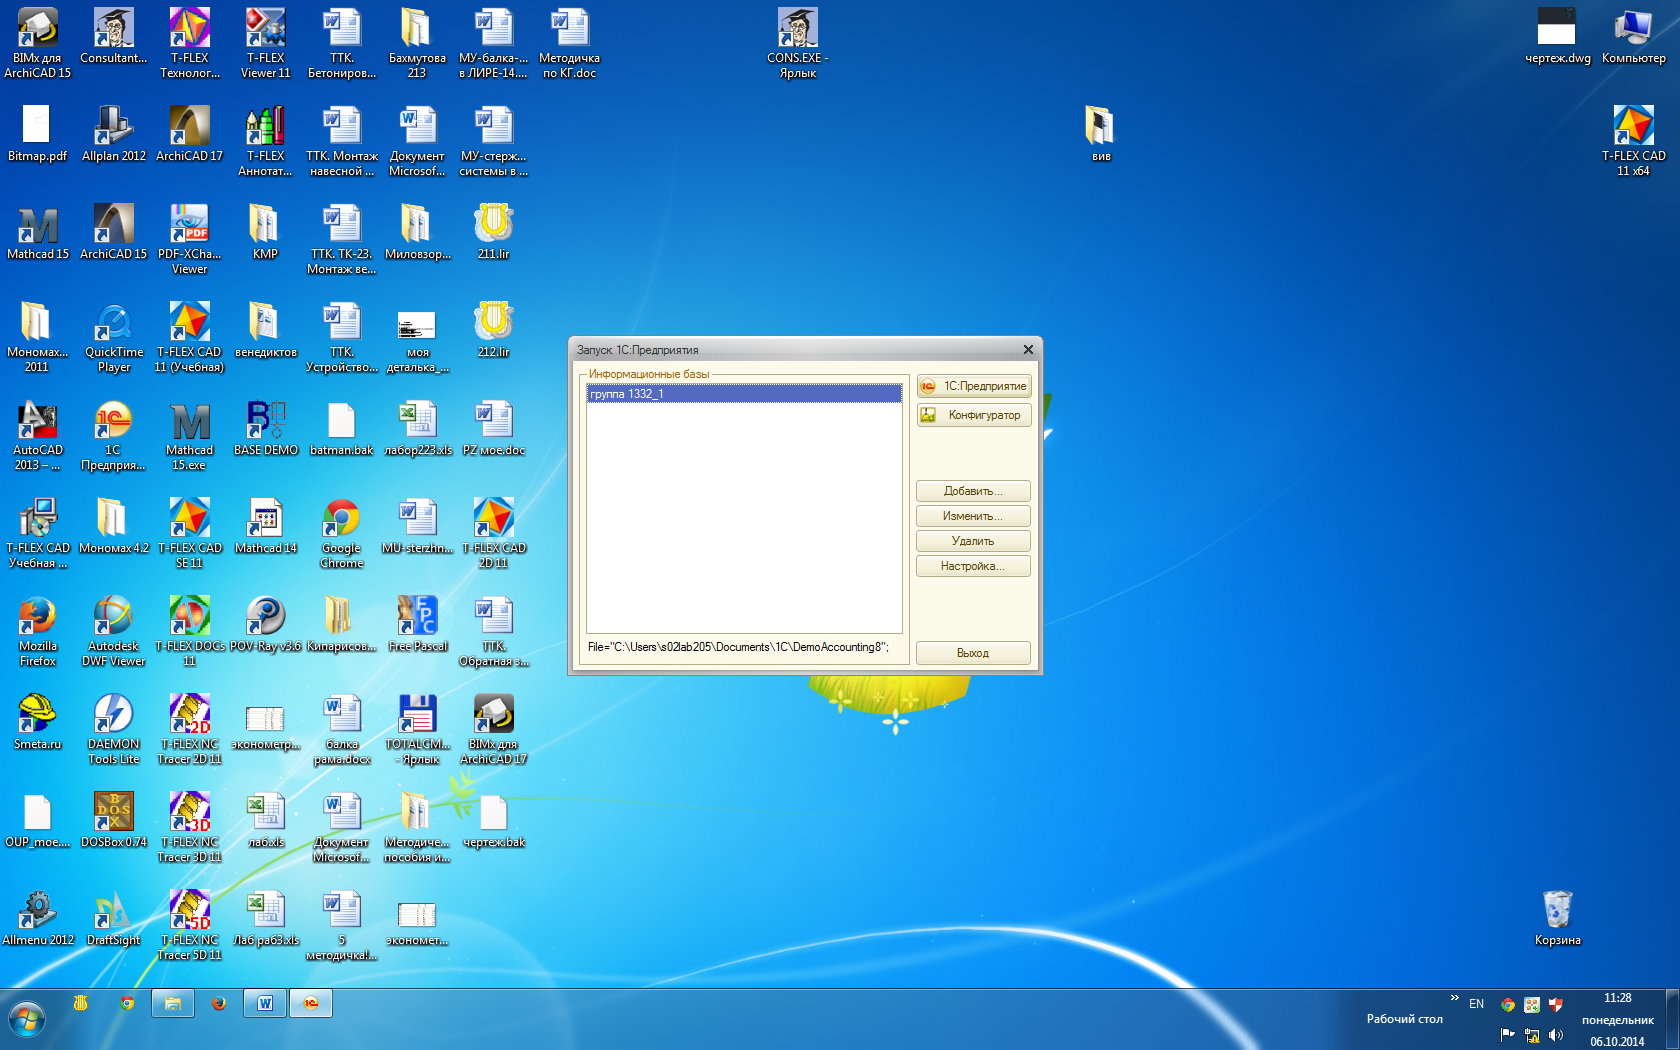Image resolution: width=1680 pixels, height=1050 pixels.
Task: Click Добавить... to add an infobase
Action: (973, 491)
